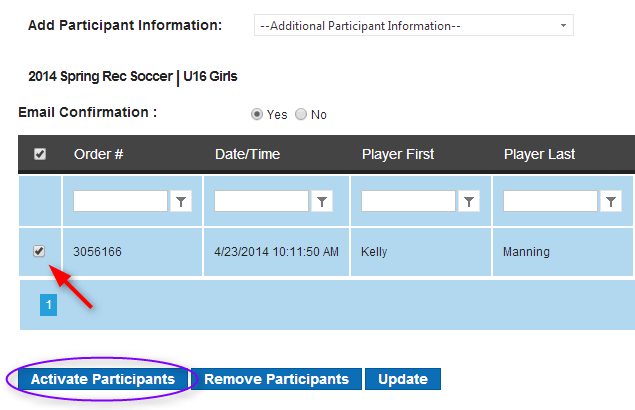Open filter icon for Player Last column
Screen dimensions: 635x410
tap(611, 201)
